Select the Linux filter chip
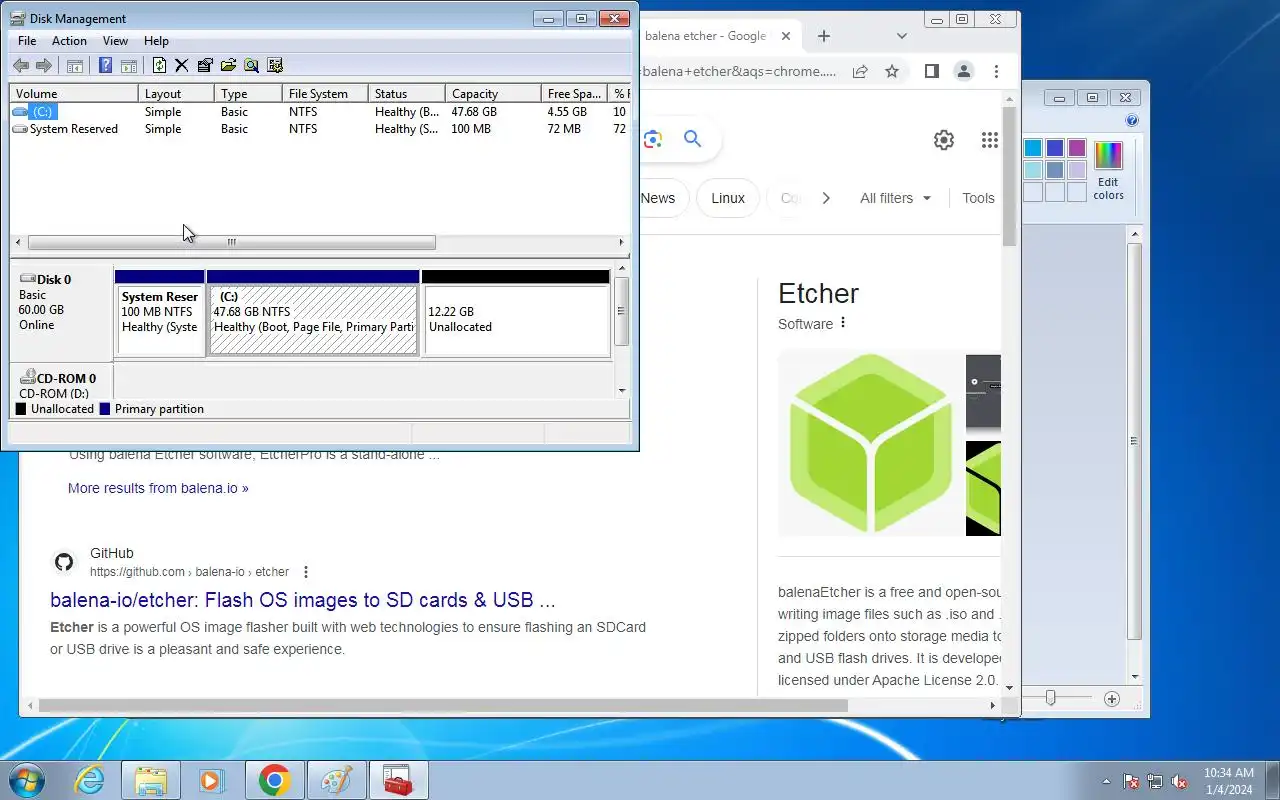This screenshot has width=1280, height=800. click(x=728, y=198)
